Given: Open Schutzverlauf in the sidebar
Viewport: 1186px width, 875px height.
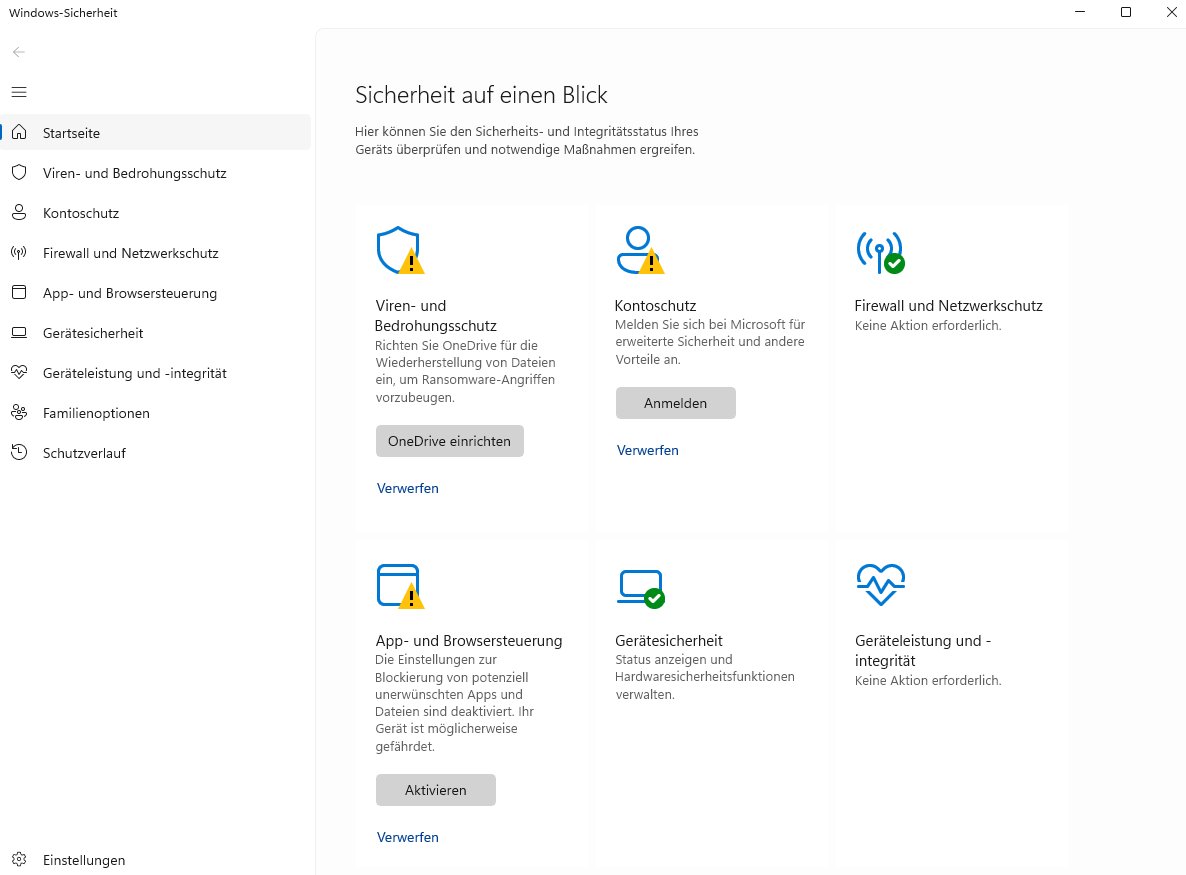Looking at the screenshot, I should [x=84, y=453].
